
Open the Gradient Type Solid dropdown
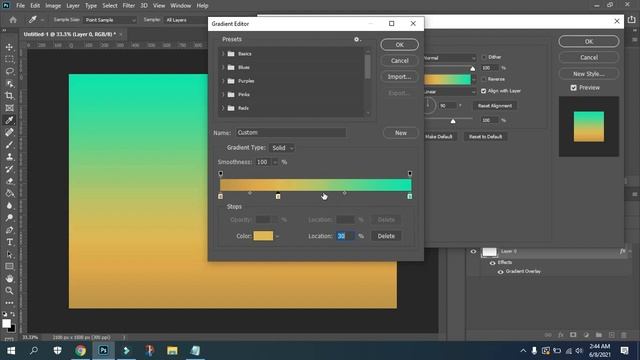coord(282,148)
